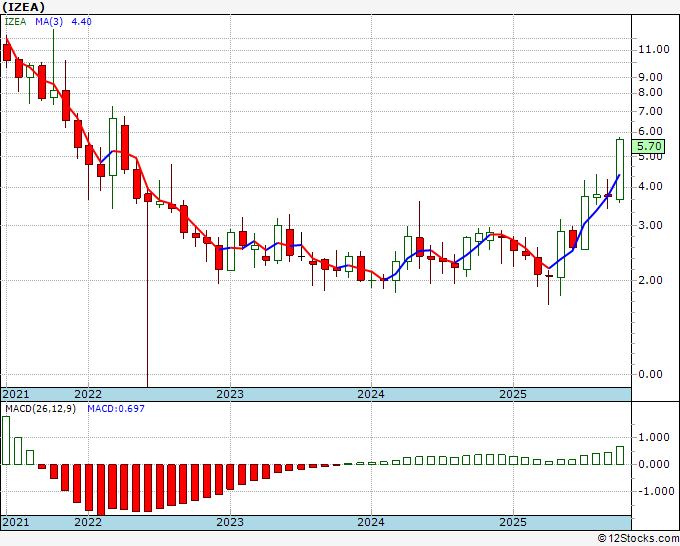Screen dimensions: 680x546
Task: Click the 2022 label on price chart timeline
Action: pyautogui.click(x=88, y=394)
